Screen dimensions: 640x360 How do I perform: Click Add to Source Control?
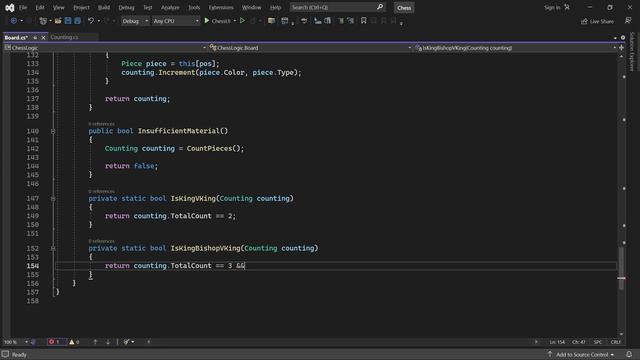(x=582, y=354)
